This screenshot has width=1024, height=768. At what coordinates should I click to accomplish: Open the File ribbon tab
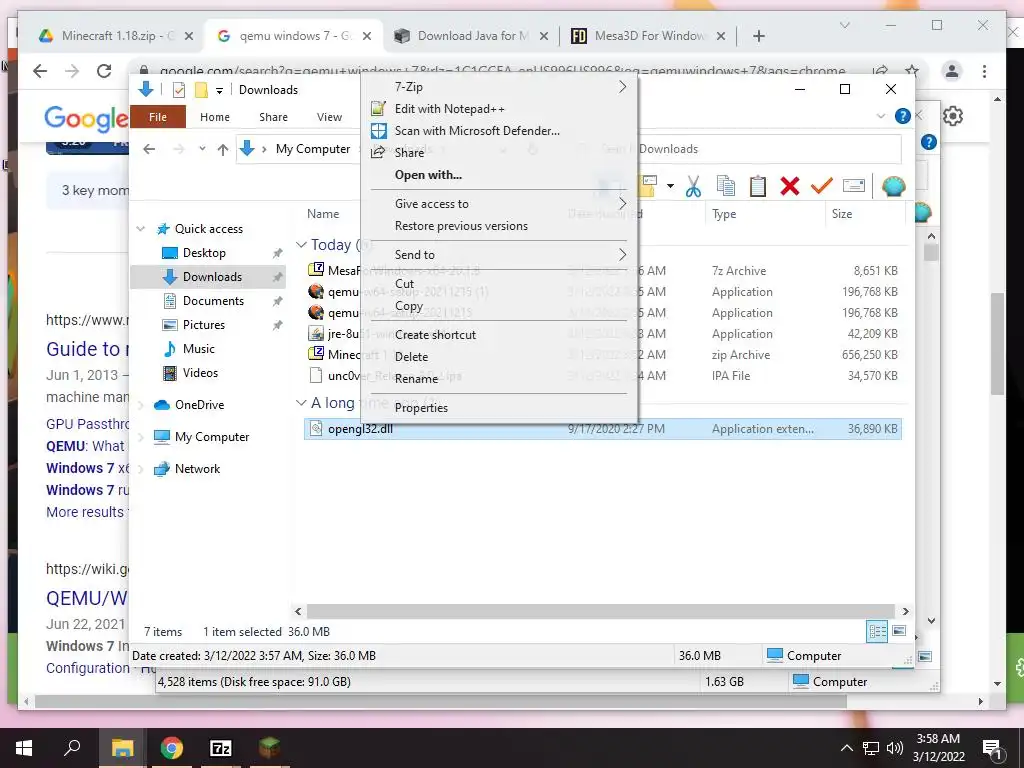pos(158,117)
